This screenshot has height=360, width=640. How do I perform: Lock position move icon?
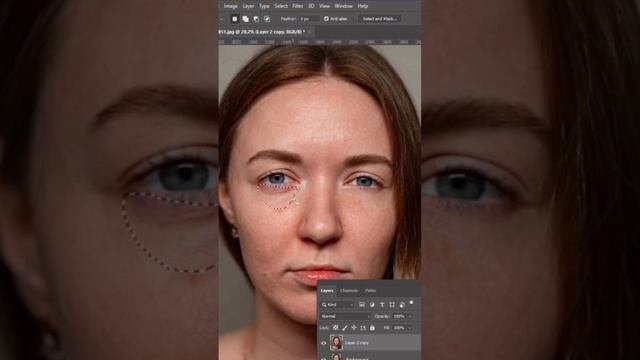pos(354,327)
